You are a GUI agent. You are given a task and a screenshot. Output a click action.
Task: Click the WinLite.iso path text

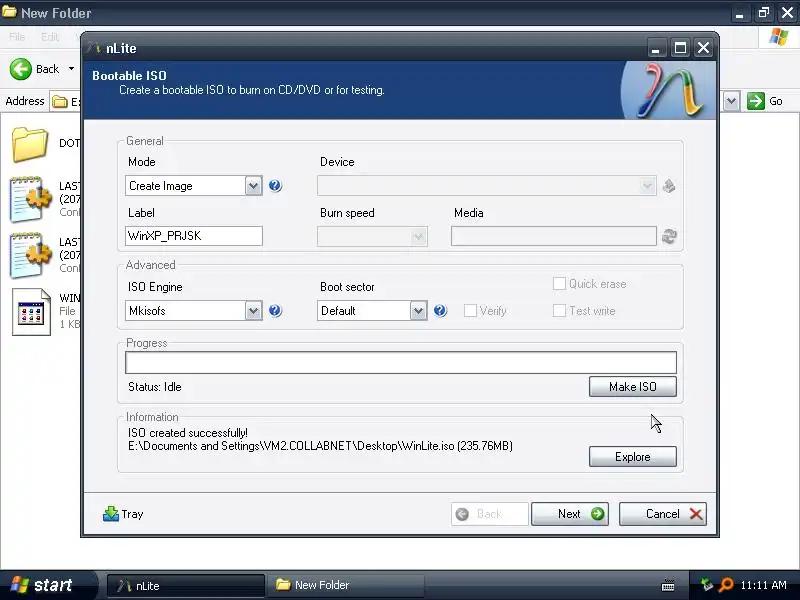click(x=320, y=446)
